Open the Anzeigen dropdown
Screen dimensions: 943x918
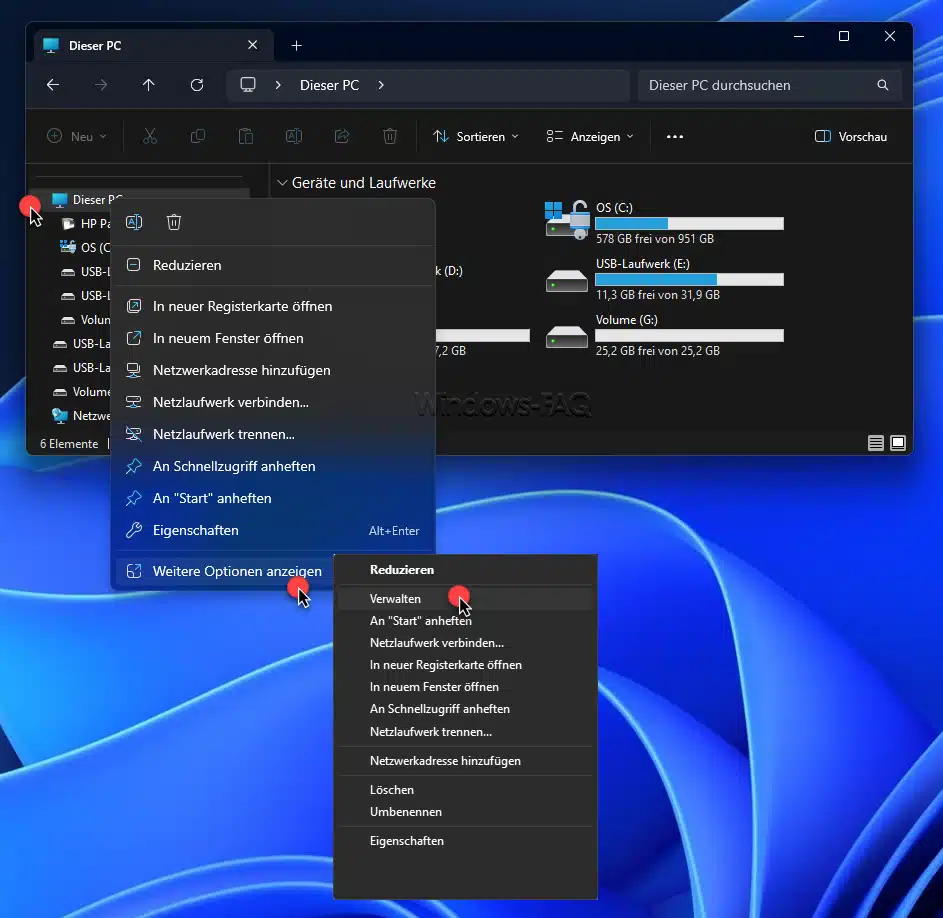point(589,137)
